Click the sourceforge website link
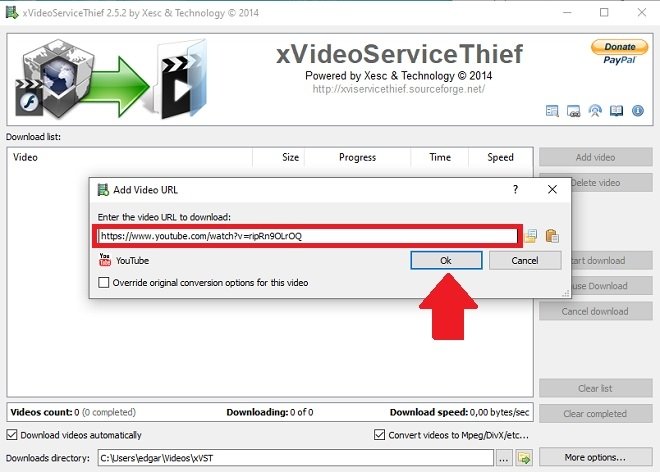The height and width of the screenshot is (472, 660). [x=398, y=89]
